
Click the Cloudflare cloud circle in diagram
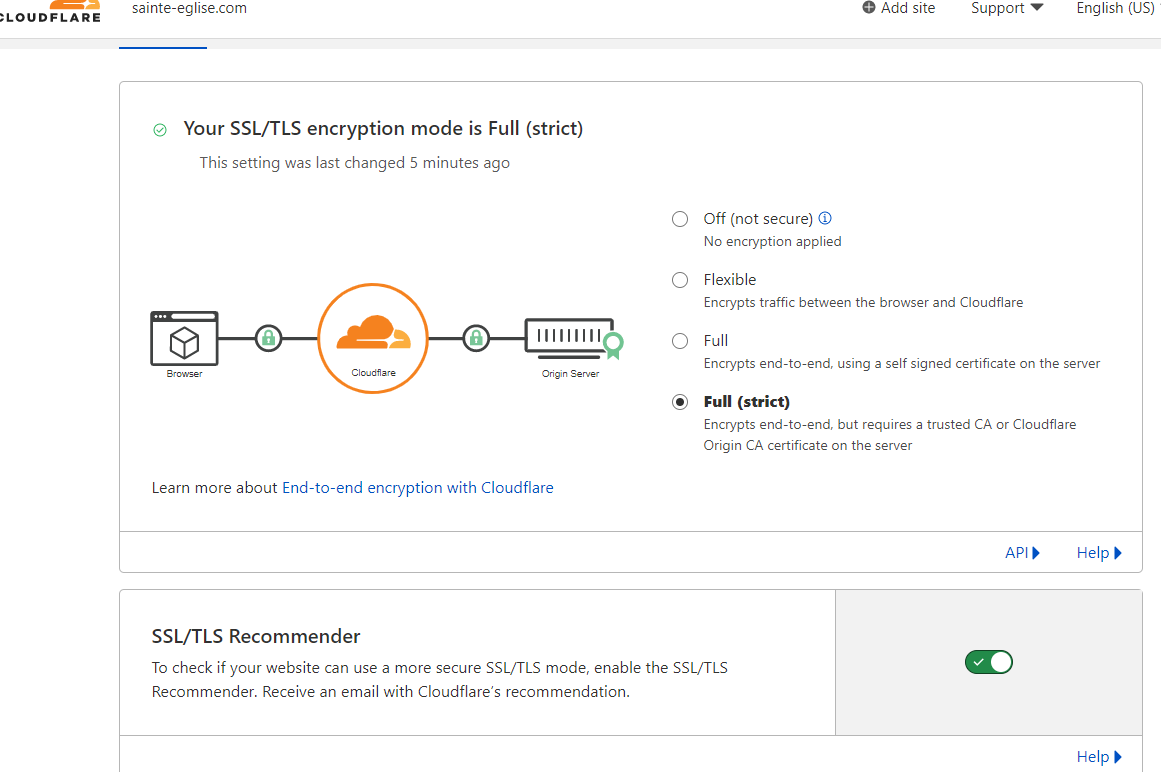(x=372, y=337)
